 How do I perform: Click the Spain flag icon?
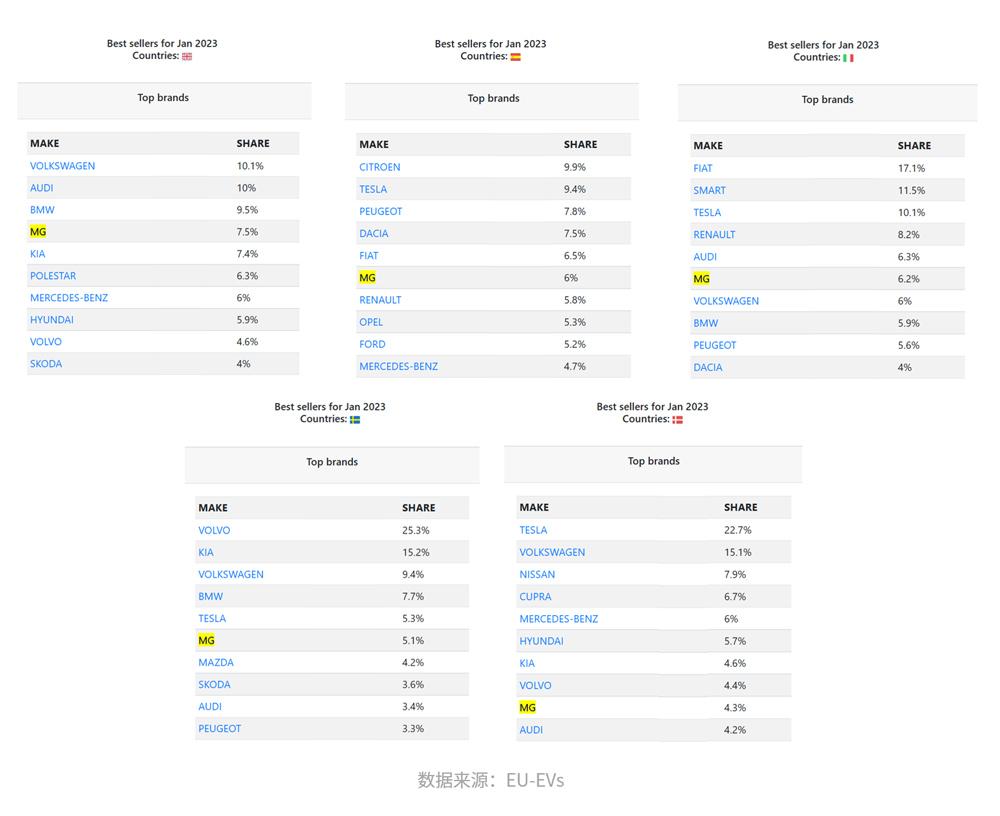point(515,57)
